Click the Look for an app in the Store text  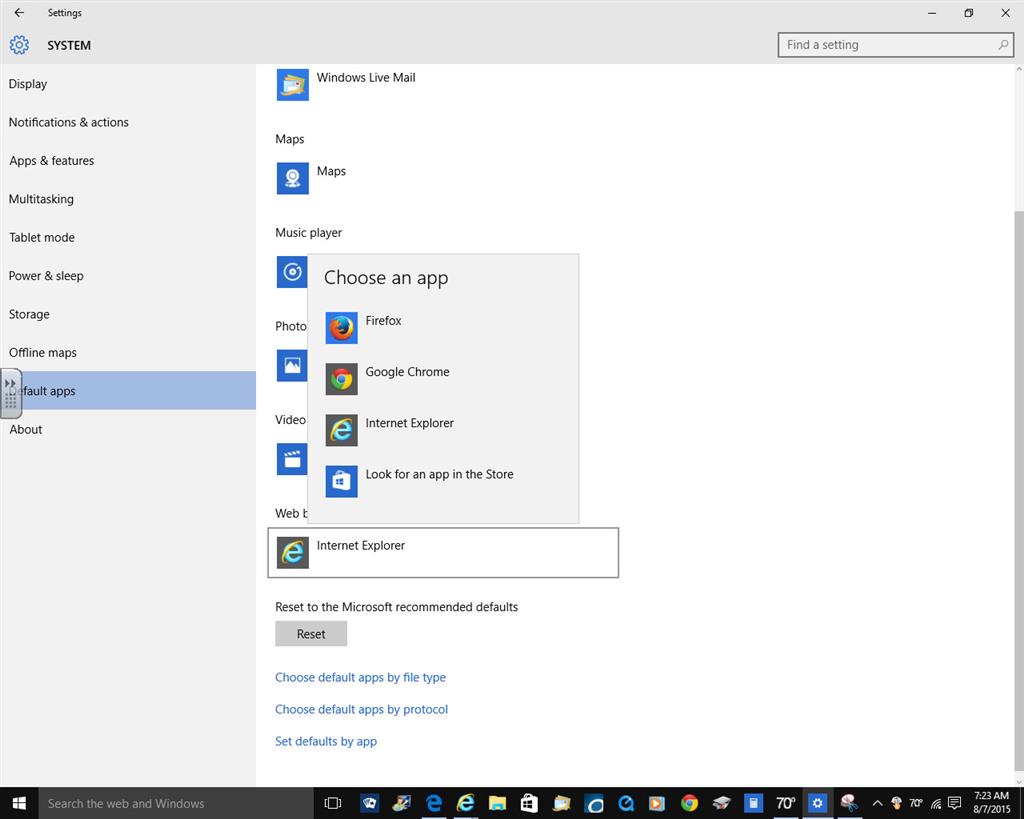coord(440,474)
